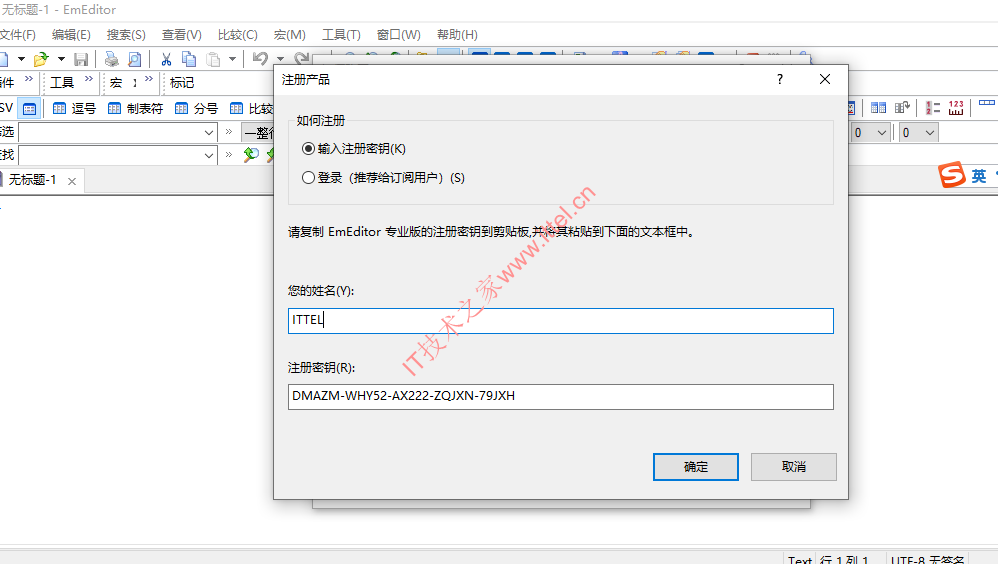Select 输入注册密钥(K) radio option
998x564 pixels.
(x=354, y=148)
